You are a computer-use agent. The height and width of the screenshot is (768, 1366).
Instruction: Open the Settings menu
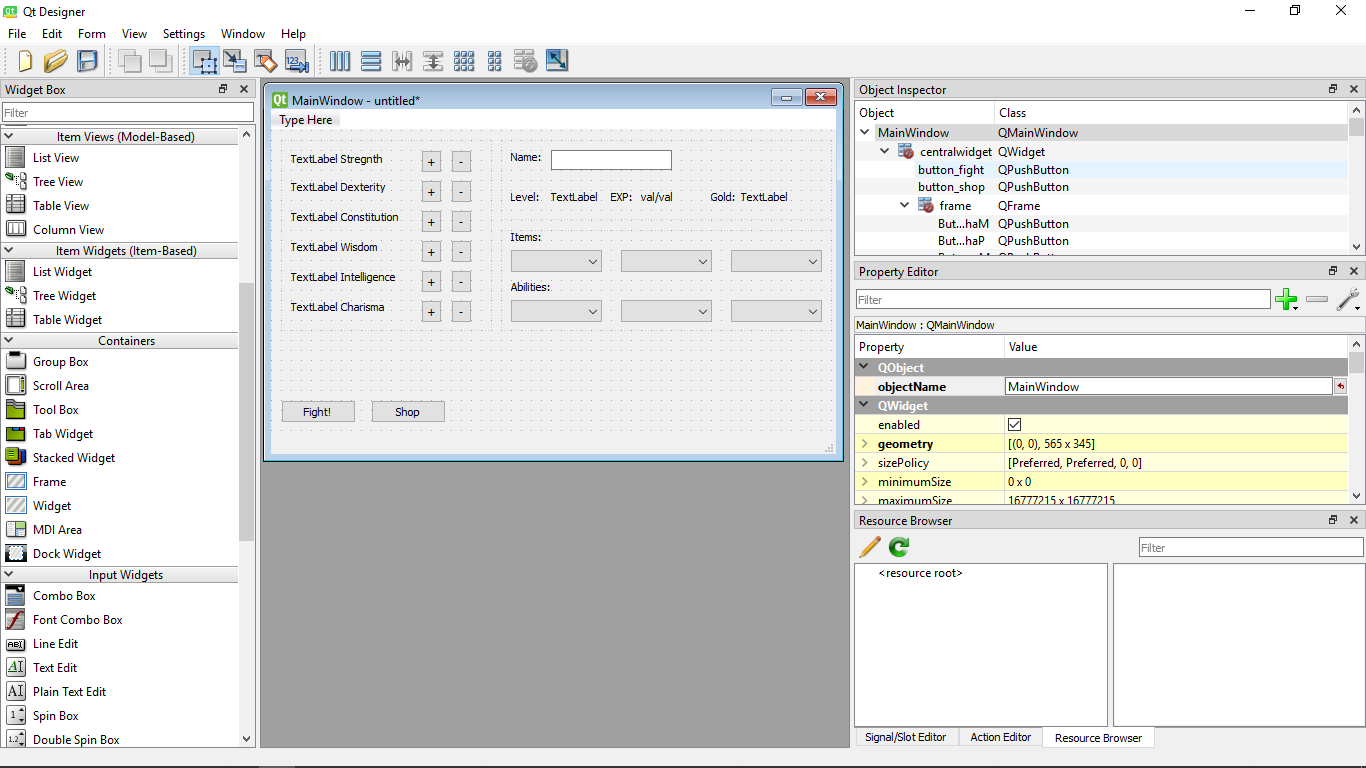pos(184,34)
